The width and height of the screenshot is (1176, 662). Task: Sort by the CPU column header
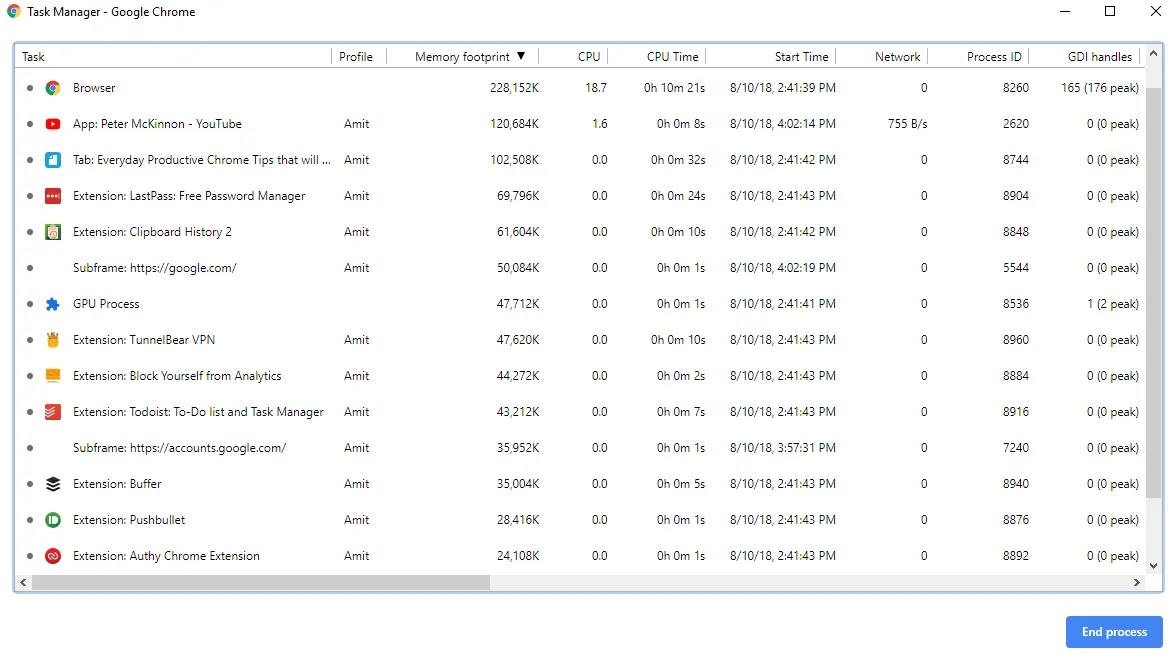(589, 57)
